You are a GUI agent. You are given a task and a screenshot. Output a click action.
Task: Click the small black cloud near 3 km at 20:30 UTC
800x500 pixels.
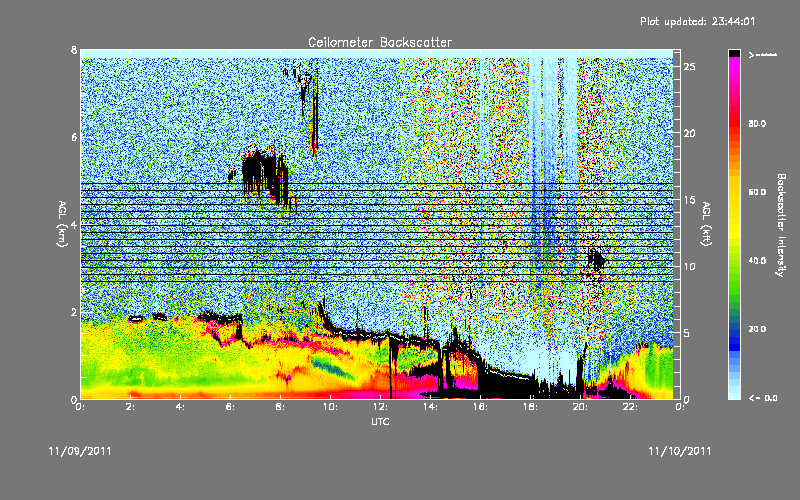[596, 259]
